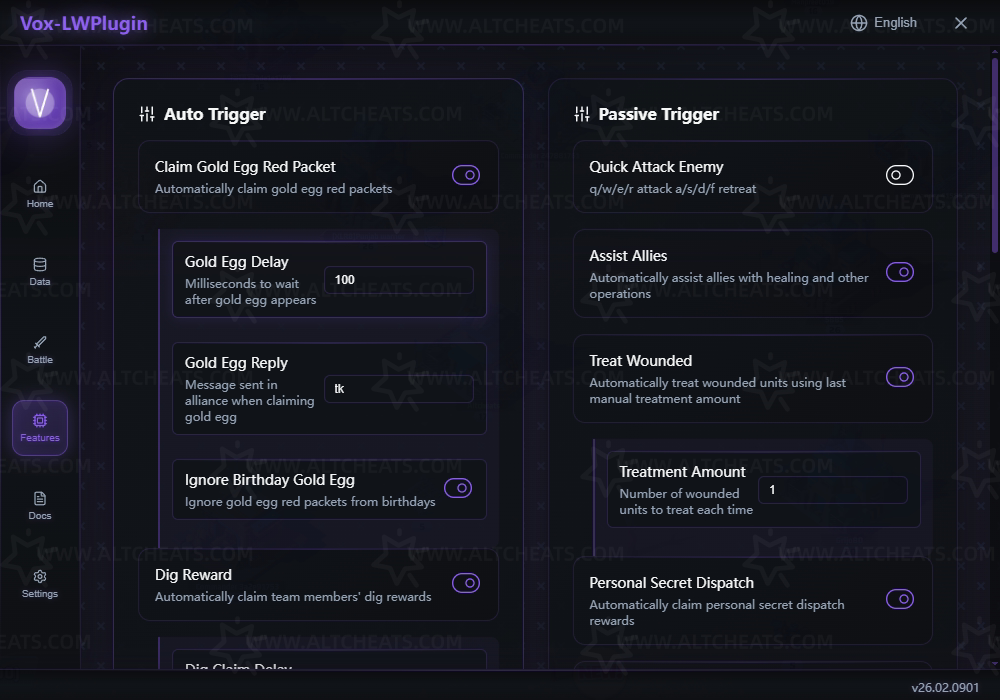Click the Treatment Amount input field
Image resolution: width=1000 pixels, height=700 pixels.
[x=832, y=490]
